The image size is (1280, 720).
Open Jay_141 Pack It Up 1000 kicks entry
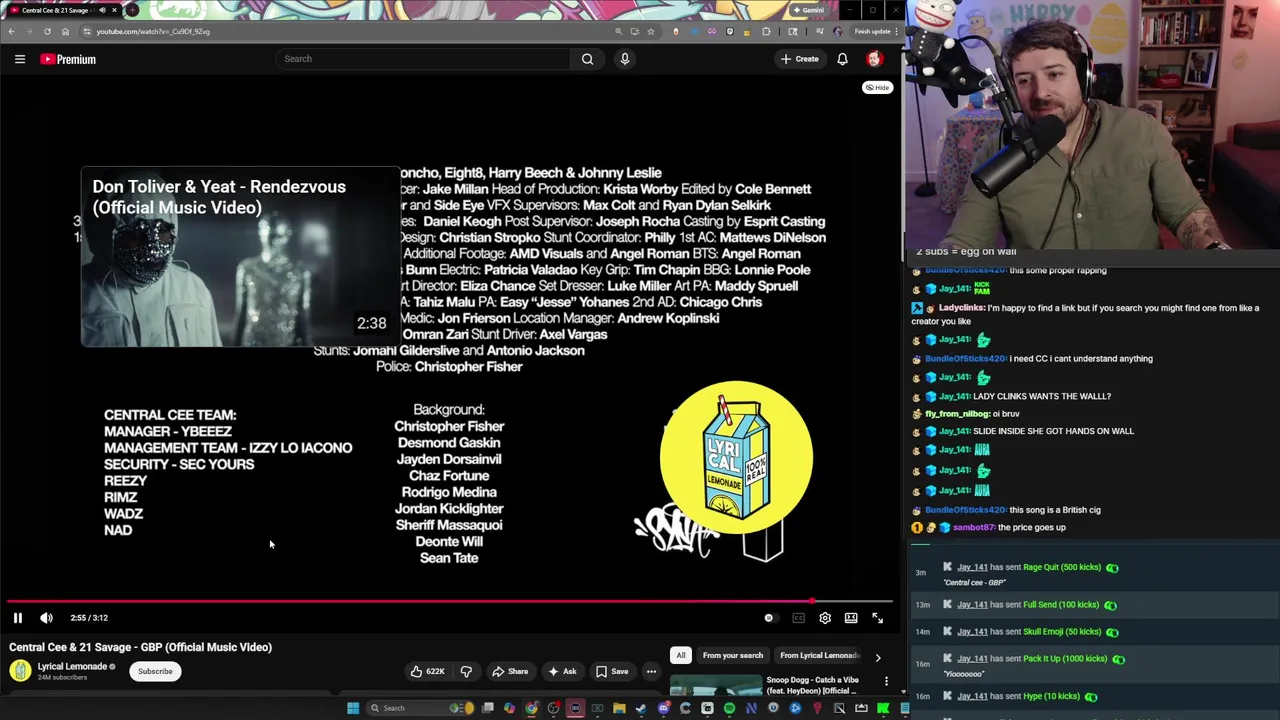[1095, 665]
